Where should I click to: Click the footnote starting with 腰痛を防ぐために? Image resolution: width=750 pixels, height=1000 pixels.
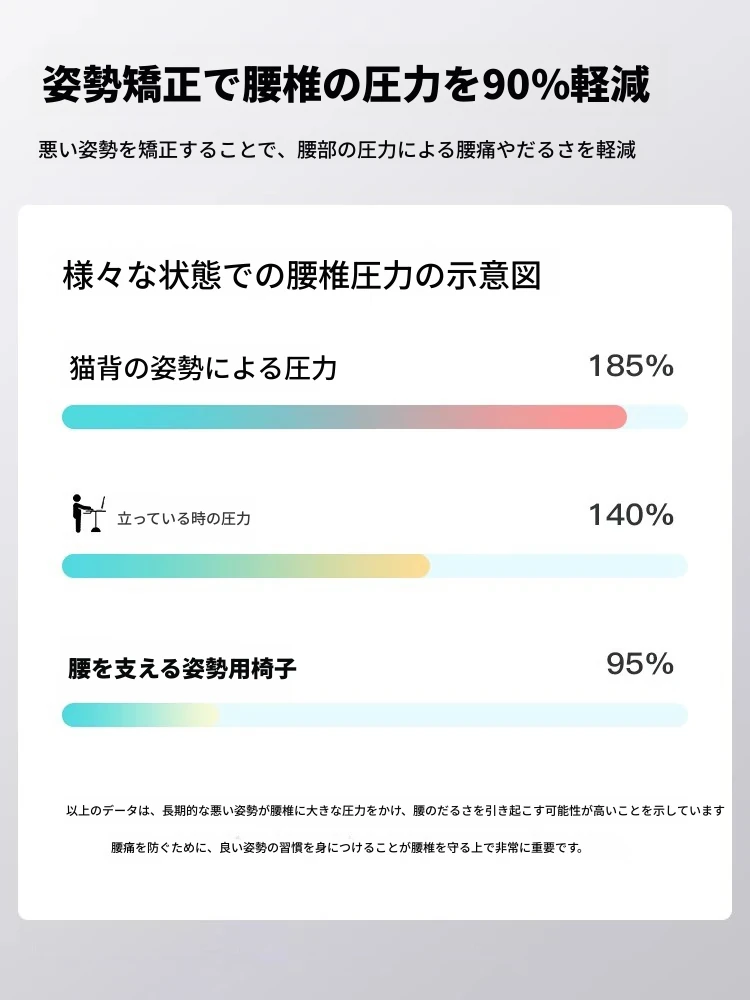click(x=346, y=847)
